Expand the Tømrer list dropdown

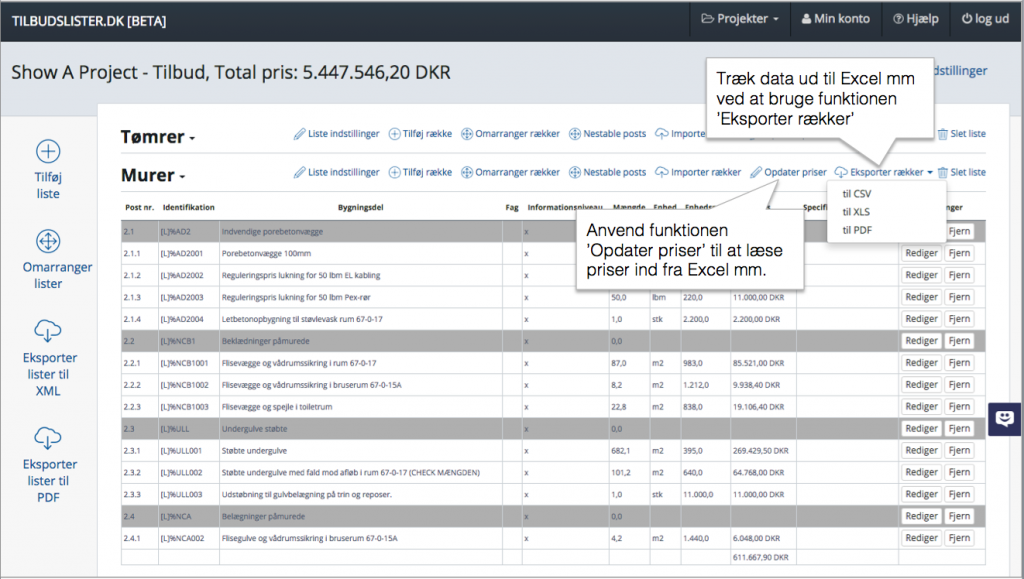coord(157,137)
